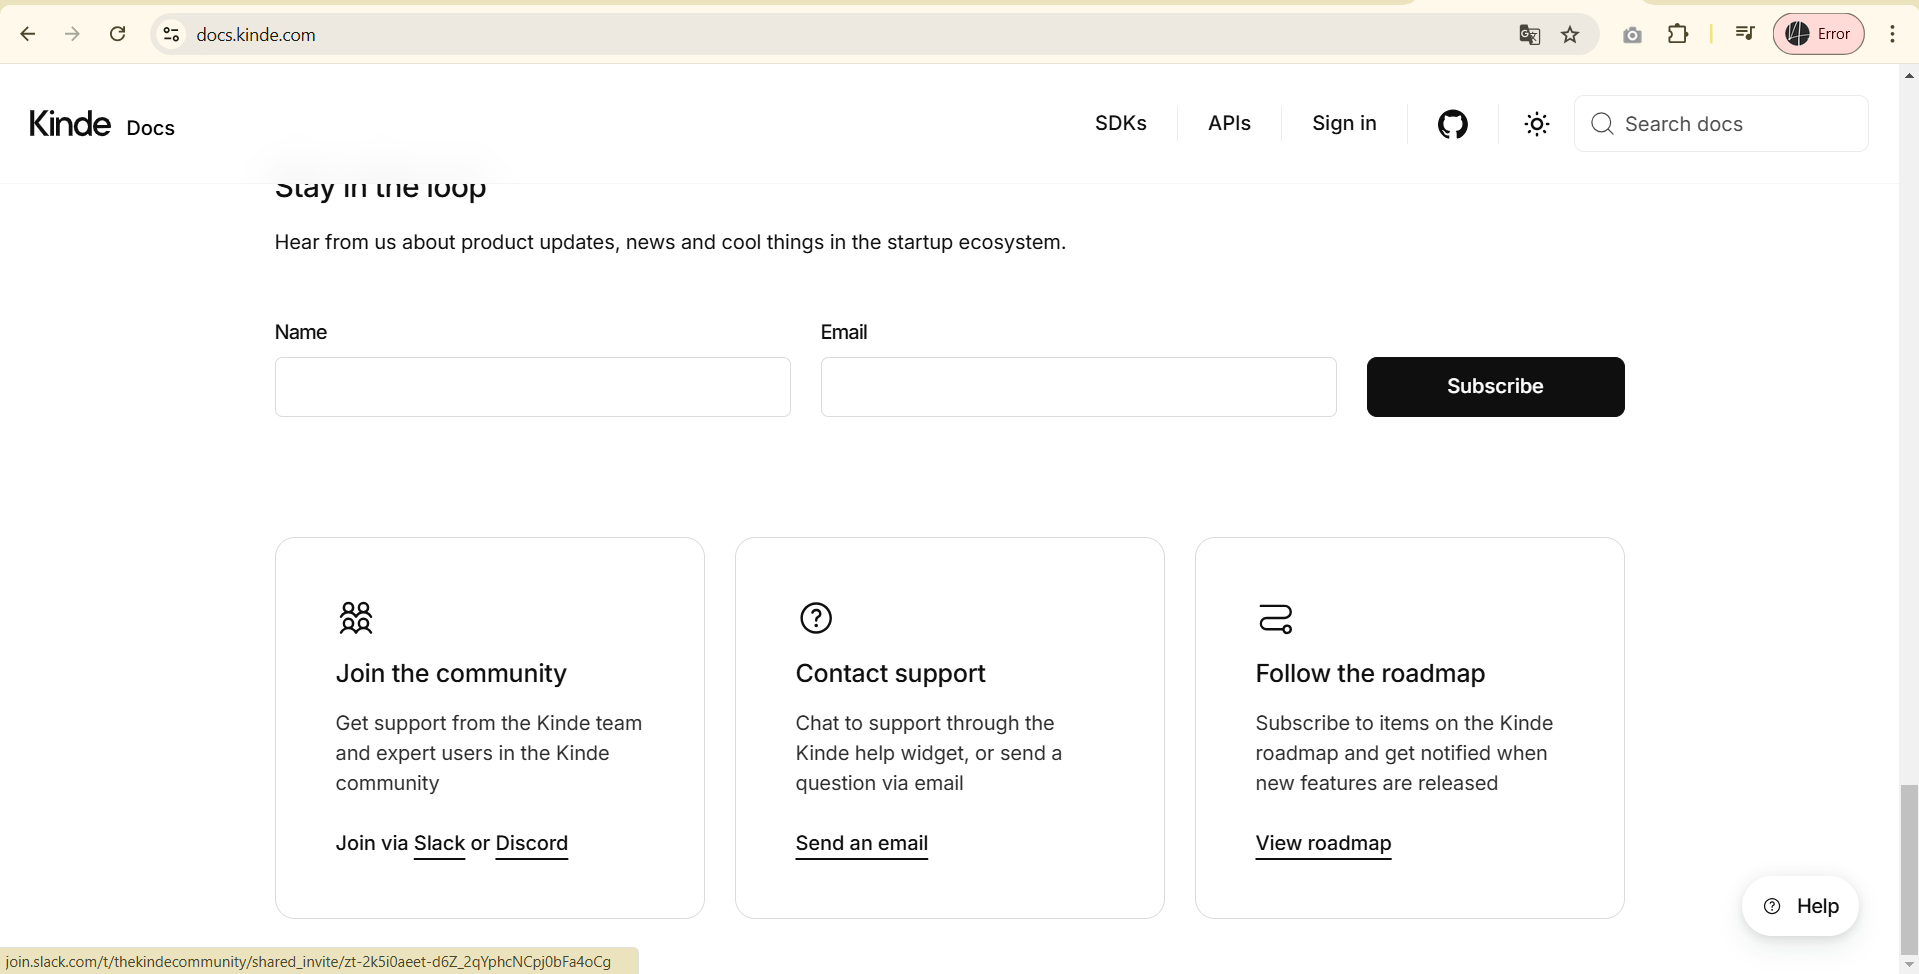Screen dimensions: 1919x974
Task: Click the Kinde logo
Action: click(x=70, y=124)
